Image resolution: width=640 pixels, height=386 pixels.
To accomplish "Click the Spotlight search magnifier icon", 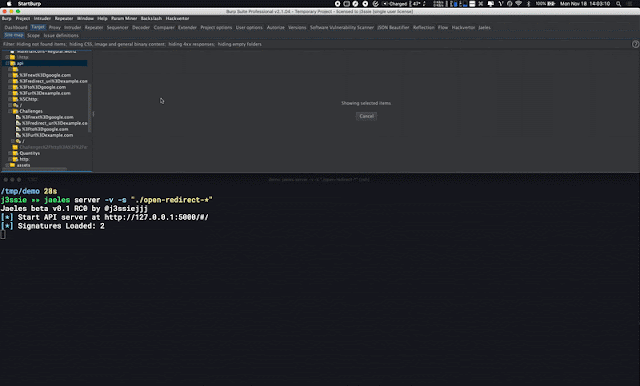I will 619,4.
